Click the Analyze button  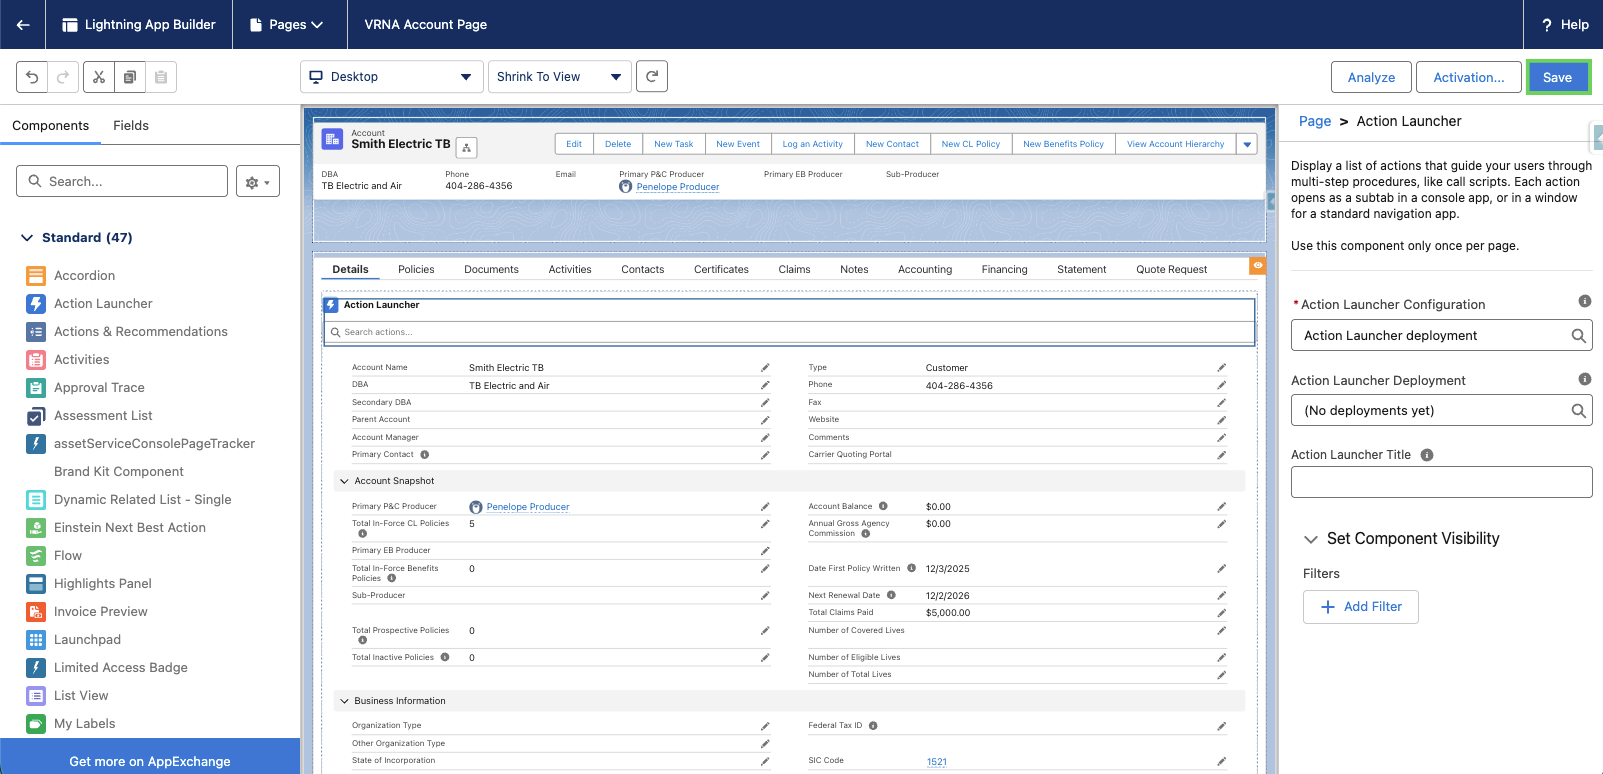(x=1371, y=77)
